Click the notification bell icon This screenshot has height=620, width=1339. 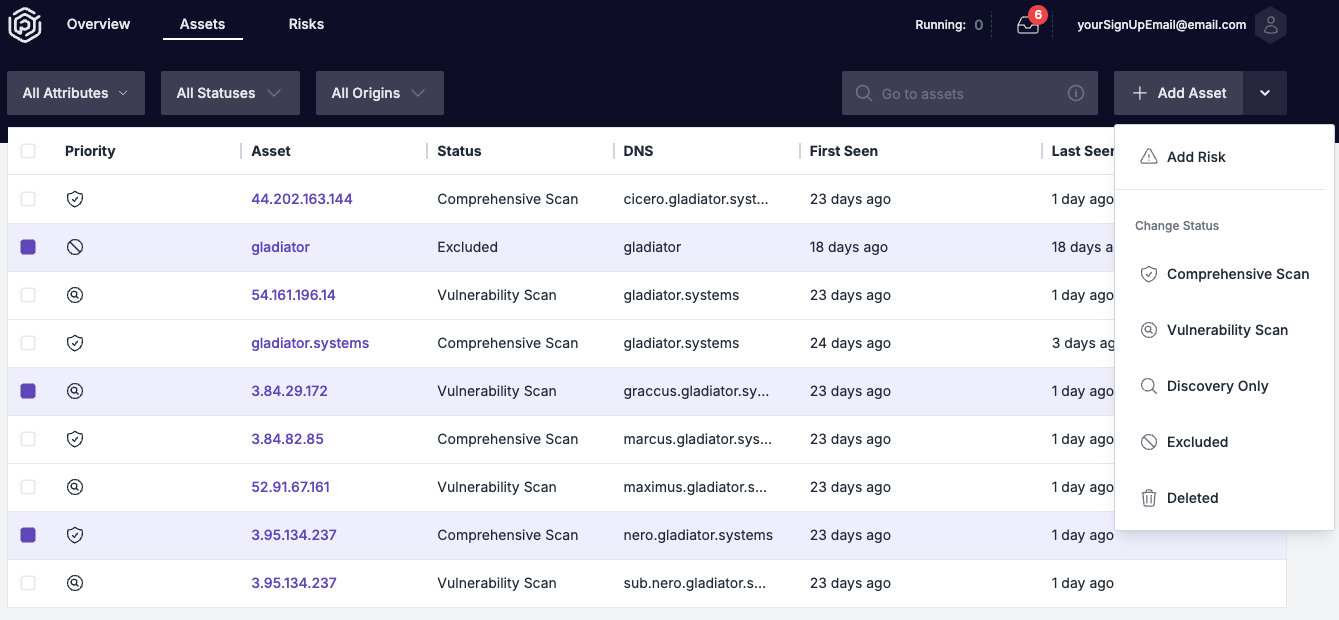[1028, 24]
